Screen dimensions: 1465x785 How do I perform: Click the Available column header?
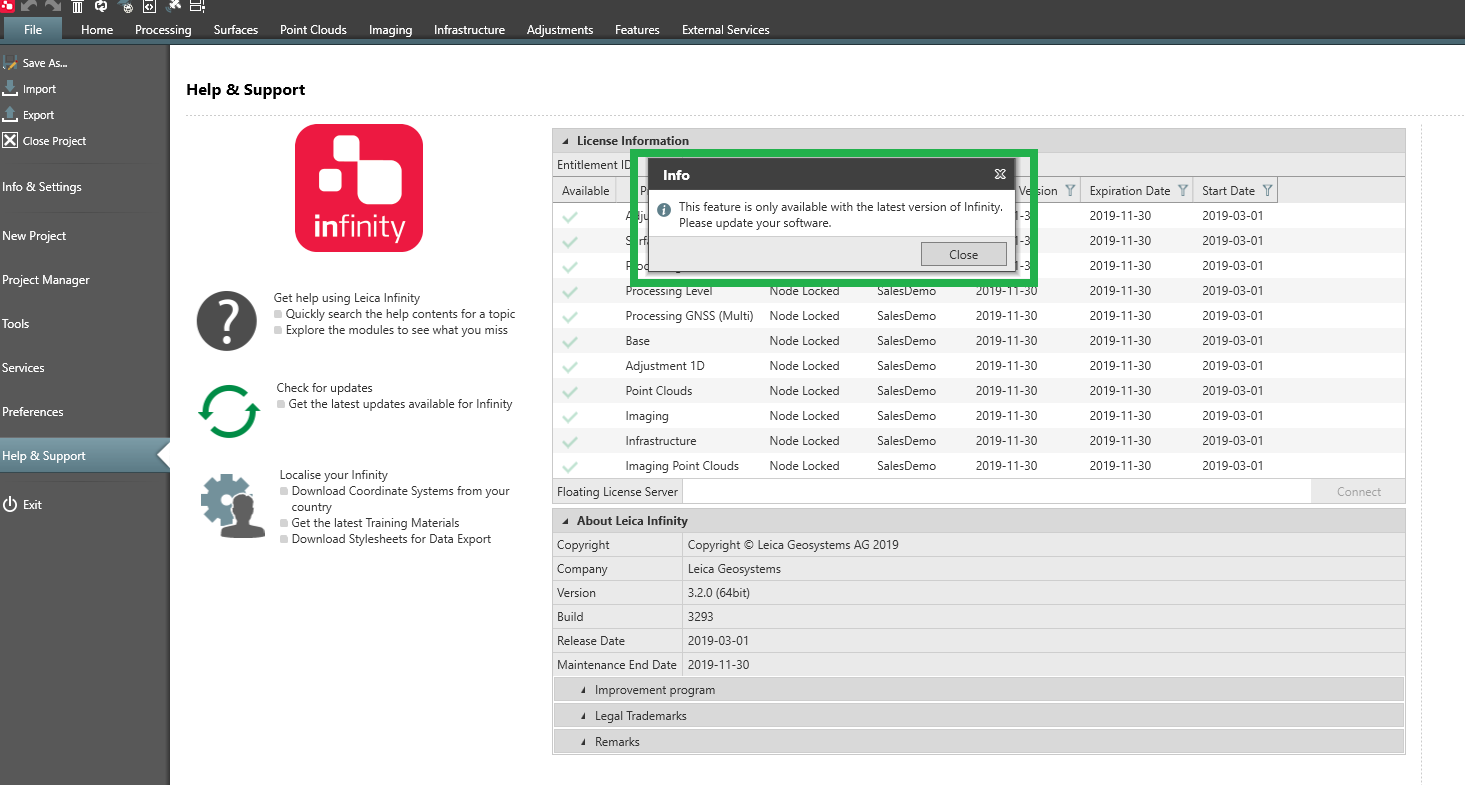pyautogui.click(x=585, y=191)
